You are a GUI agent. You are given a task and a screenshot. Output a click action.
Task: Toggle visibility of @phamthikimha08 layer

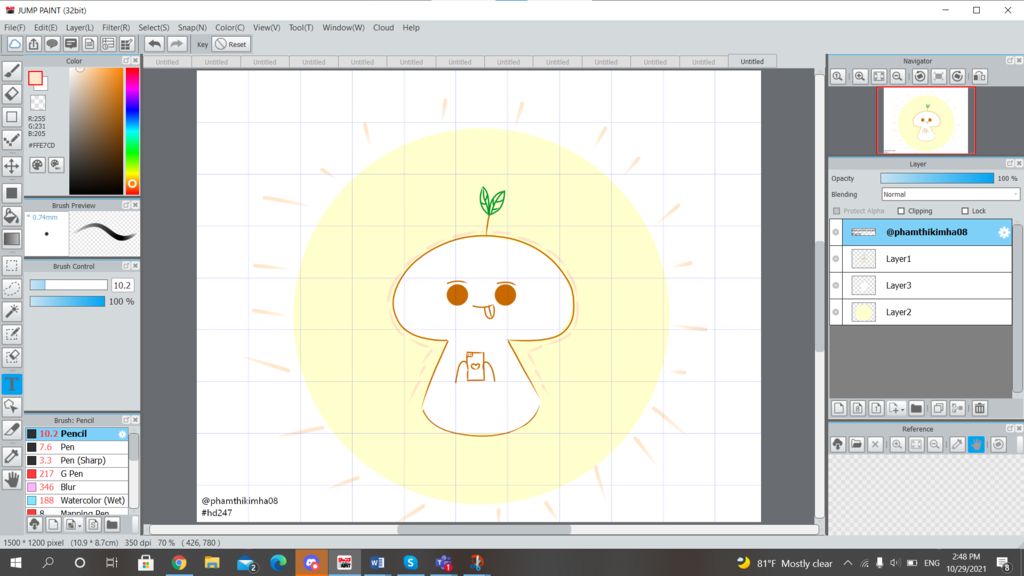click(836, 232)
